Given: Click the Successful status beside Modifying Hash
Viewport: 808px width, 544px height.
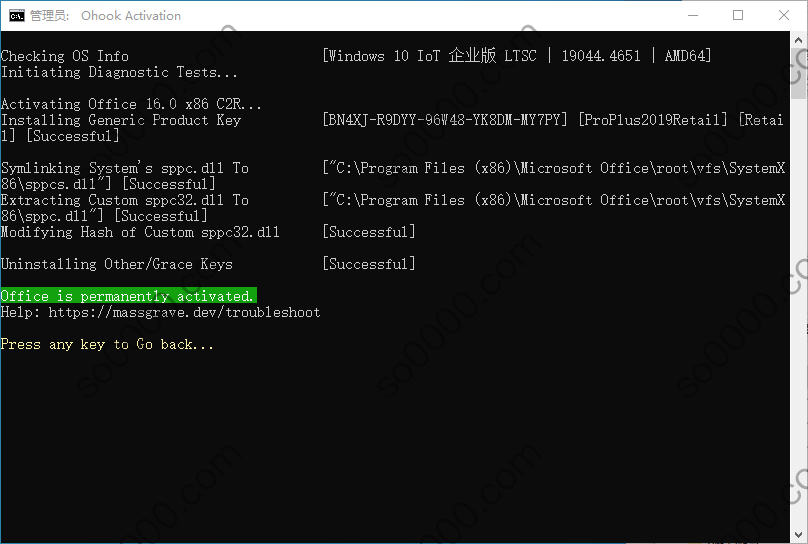Looking at the screenshot, I should pyautogui.click(x=369, y=232).
